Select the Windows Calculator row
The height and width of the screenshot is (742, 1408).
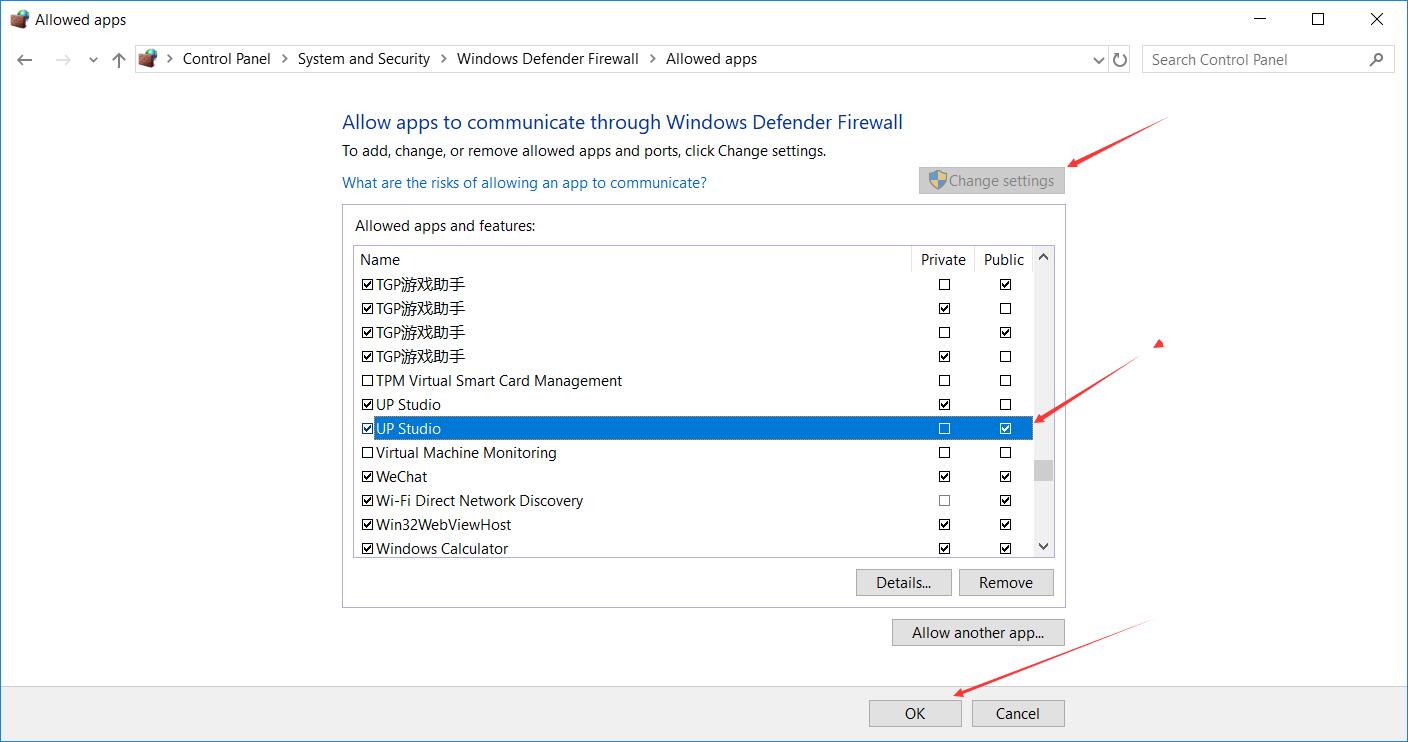pyautogui.click(x=693, y=549)
